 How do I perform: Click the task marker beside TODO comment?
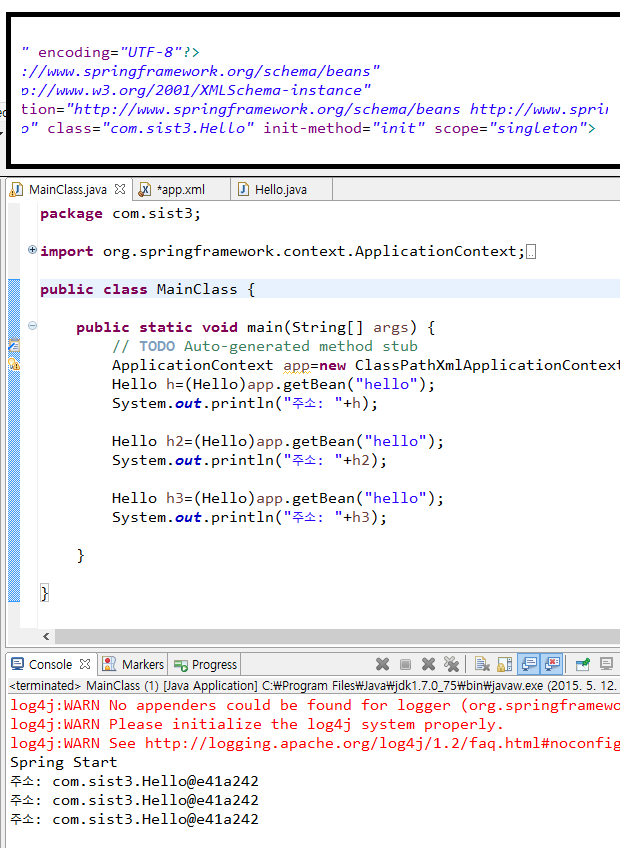[14, 346]
